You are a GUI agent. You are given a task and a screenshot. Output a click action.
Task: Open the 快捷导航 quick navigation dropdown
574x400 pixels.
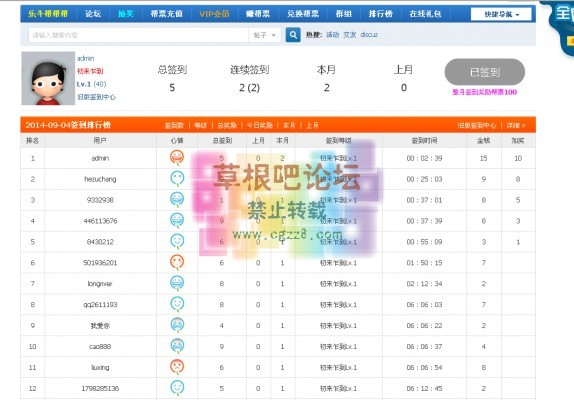(x=501, y=14)
